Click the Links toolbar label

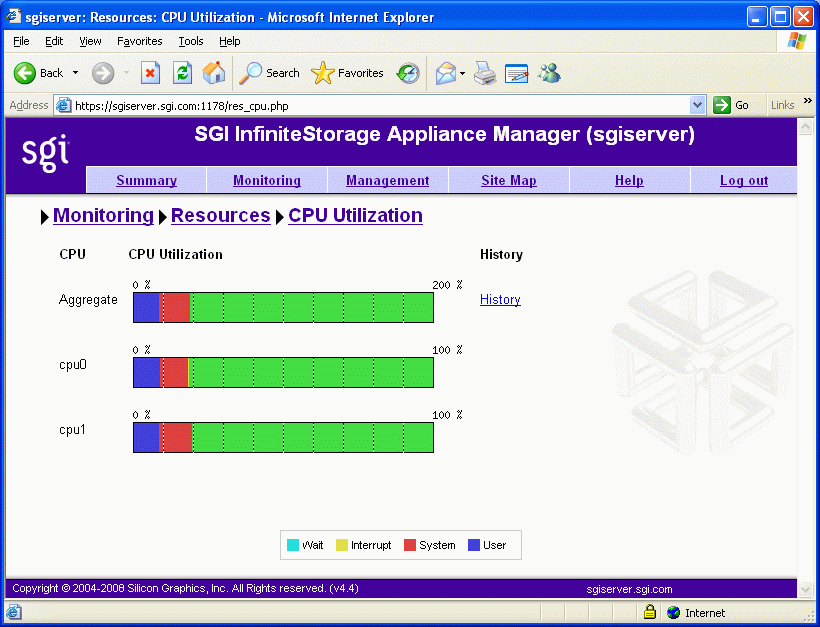782,105
